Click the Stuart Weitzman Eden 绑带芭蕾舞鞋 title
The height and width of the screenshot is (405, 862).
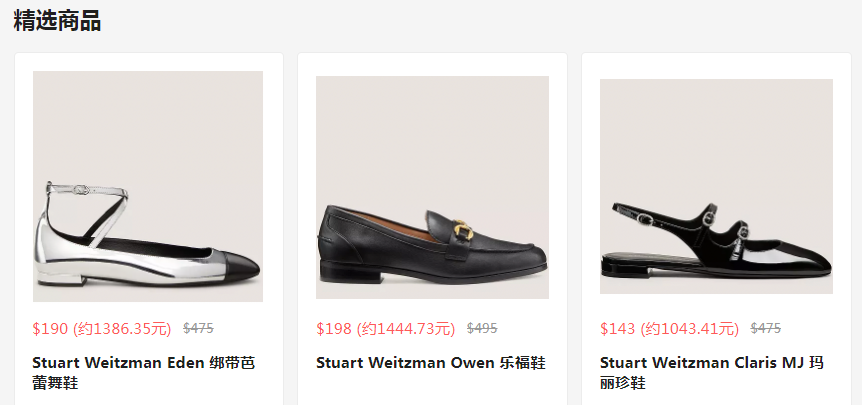(144, 373)
